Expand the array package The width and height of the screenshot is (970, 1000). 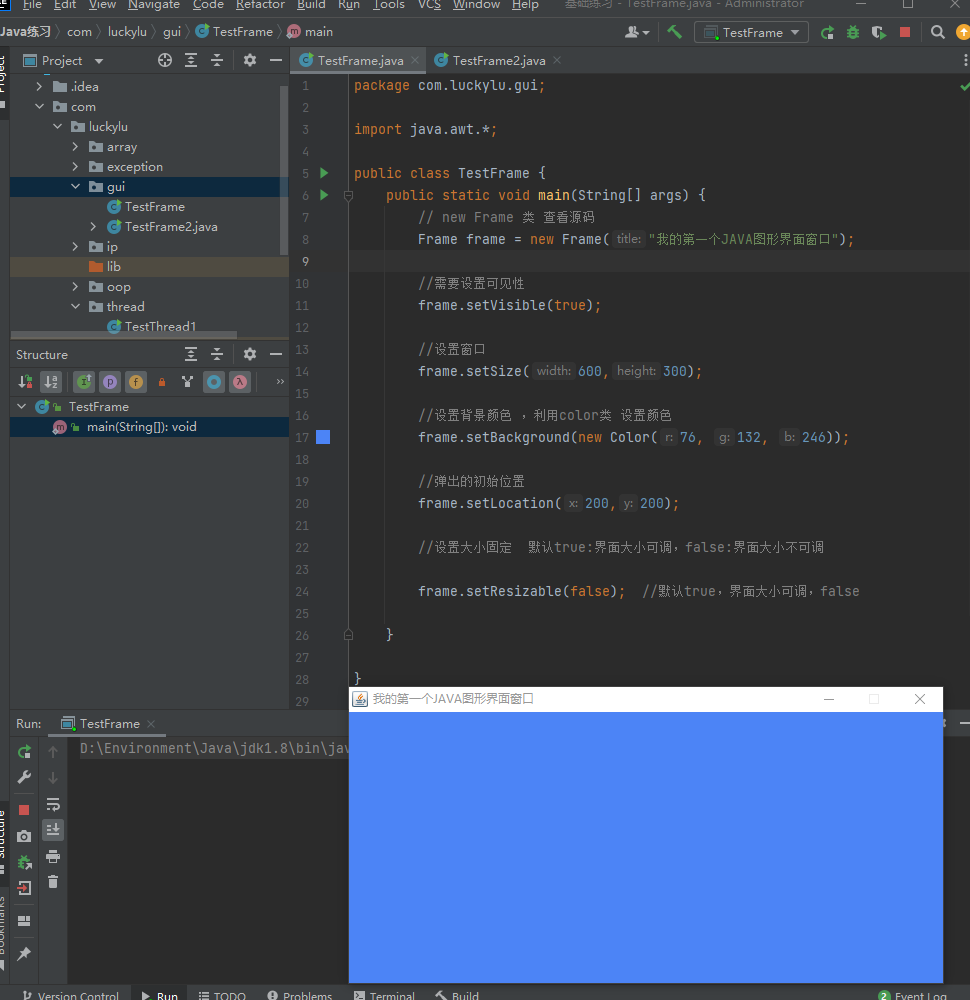point(75,147)
